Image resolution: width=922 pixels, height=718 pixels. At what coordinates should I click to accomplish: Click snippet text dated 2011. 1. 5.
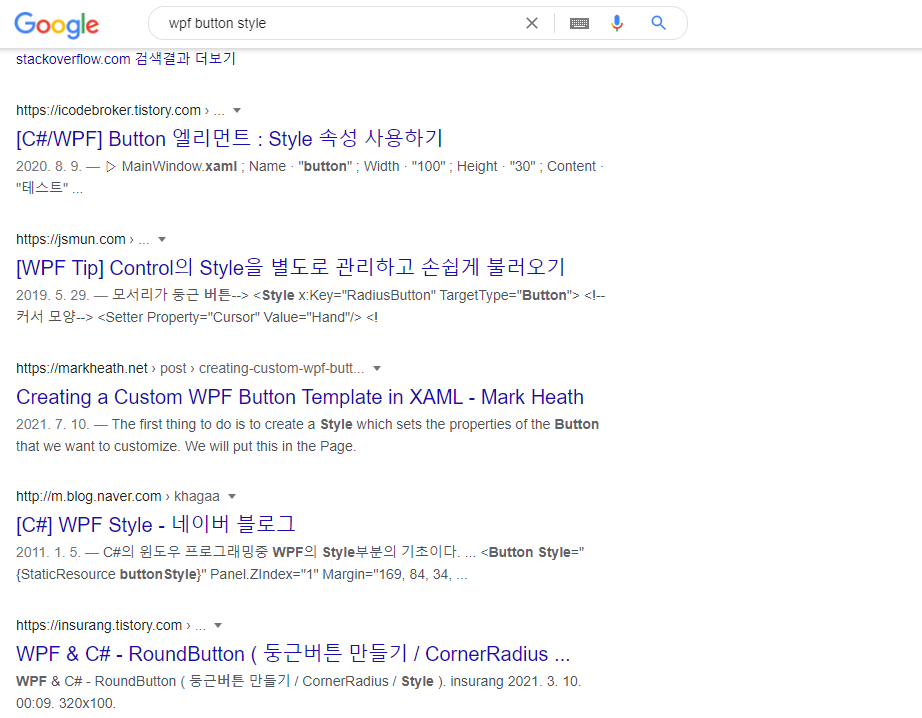[x=300, y=563]
